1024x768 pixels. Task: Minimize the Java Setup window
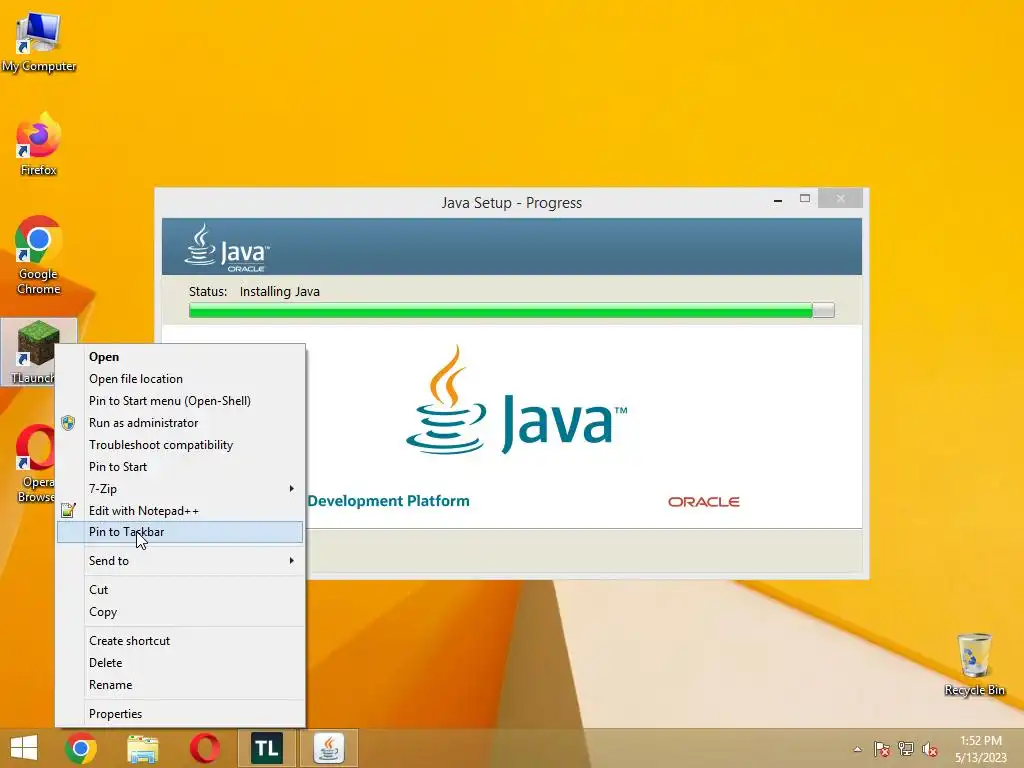click(x=778, y=199)
